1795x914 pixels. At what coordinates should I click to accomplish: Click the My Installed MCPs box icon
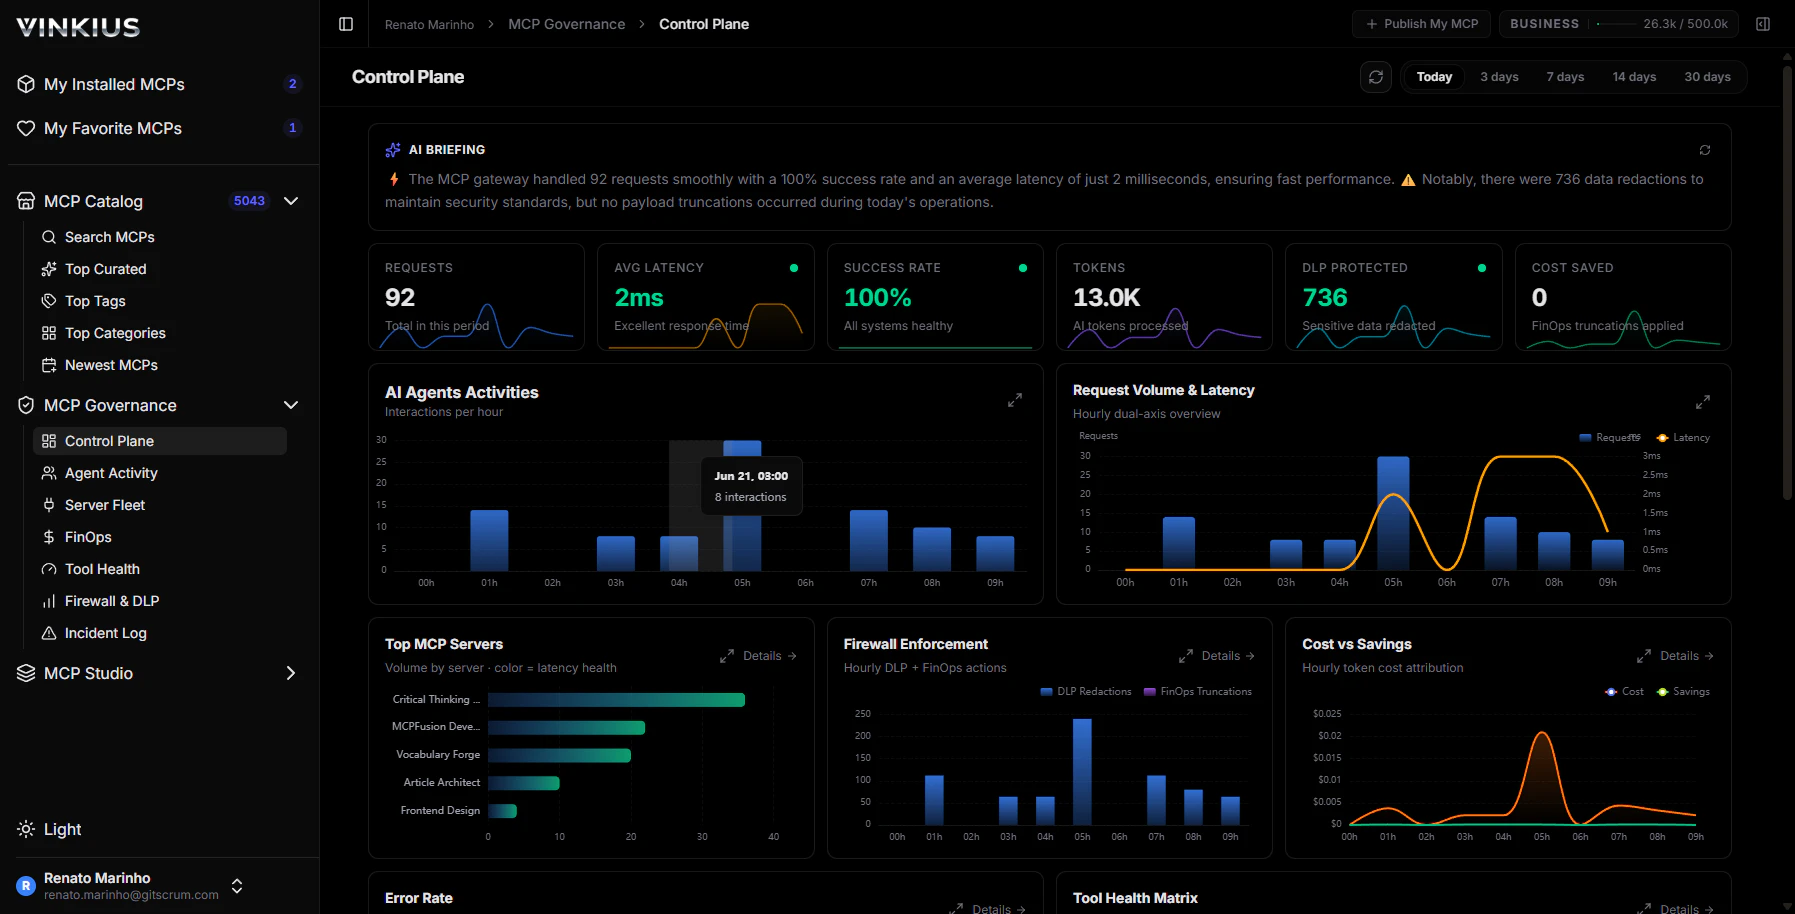(26, 84)
